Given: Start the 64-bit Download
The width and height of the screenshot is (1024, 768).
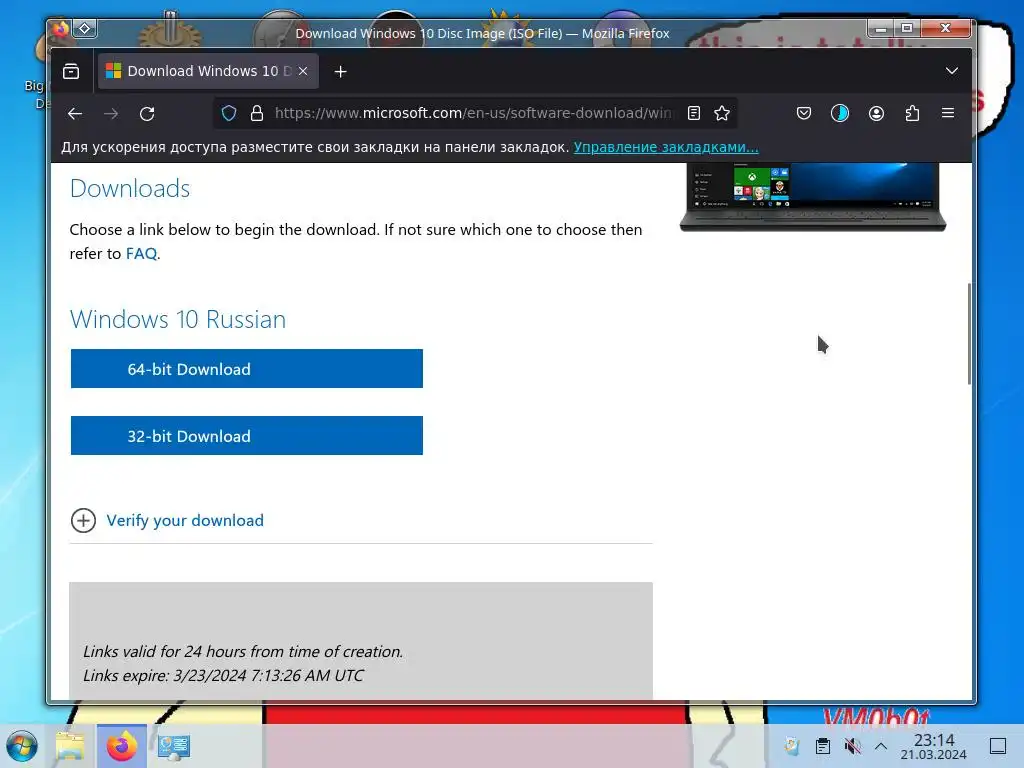Looking at the screenshot, I should pyautogui.click(x=247, y=369).
